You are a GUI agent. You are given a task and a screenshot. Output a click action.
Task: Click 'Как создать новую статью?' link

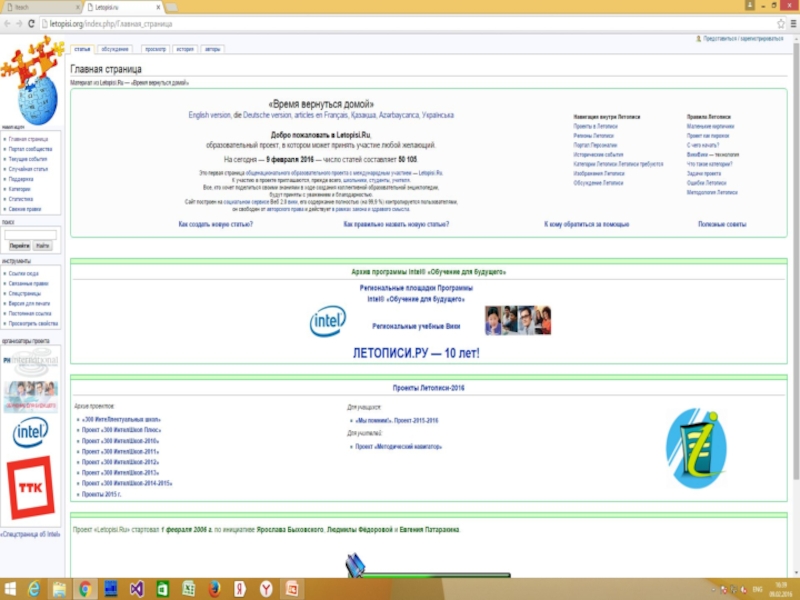(216, 224)
